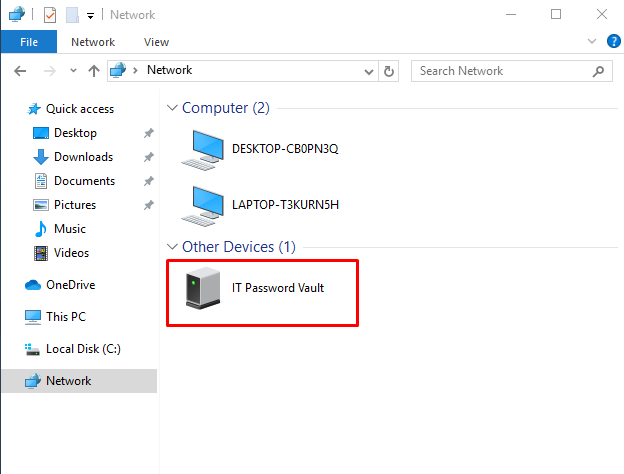
Task: Switch to the View ribbon tab
Action: (156, 42)
